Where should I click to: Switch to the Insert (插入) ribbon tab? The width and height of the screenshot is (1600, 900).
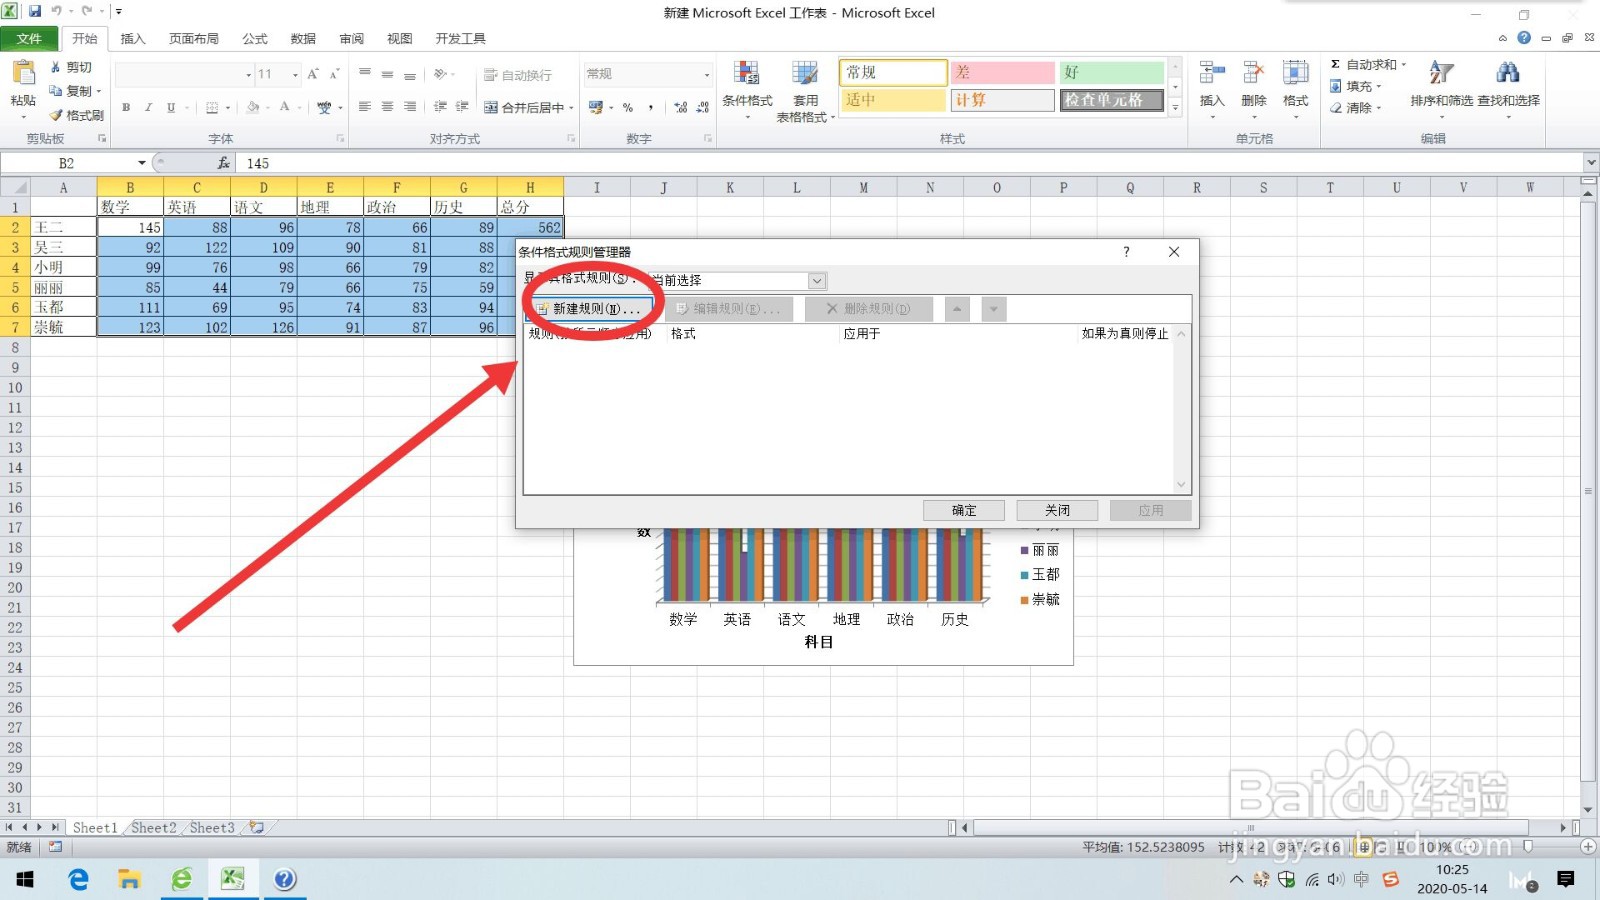point(133,39)
